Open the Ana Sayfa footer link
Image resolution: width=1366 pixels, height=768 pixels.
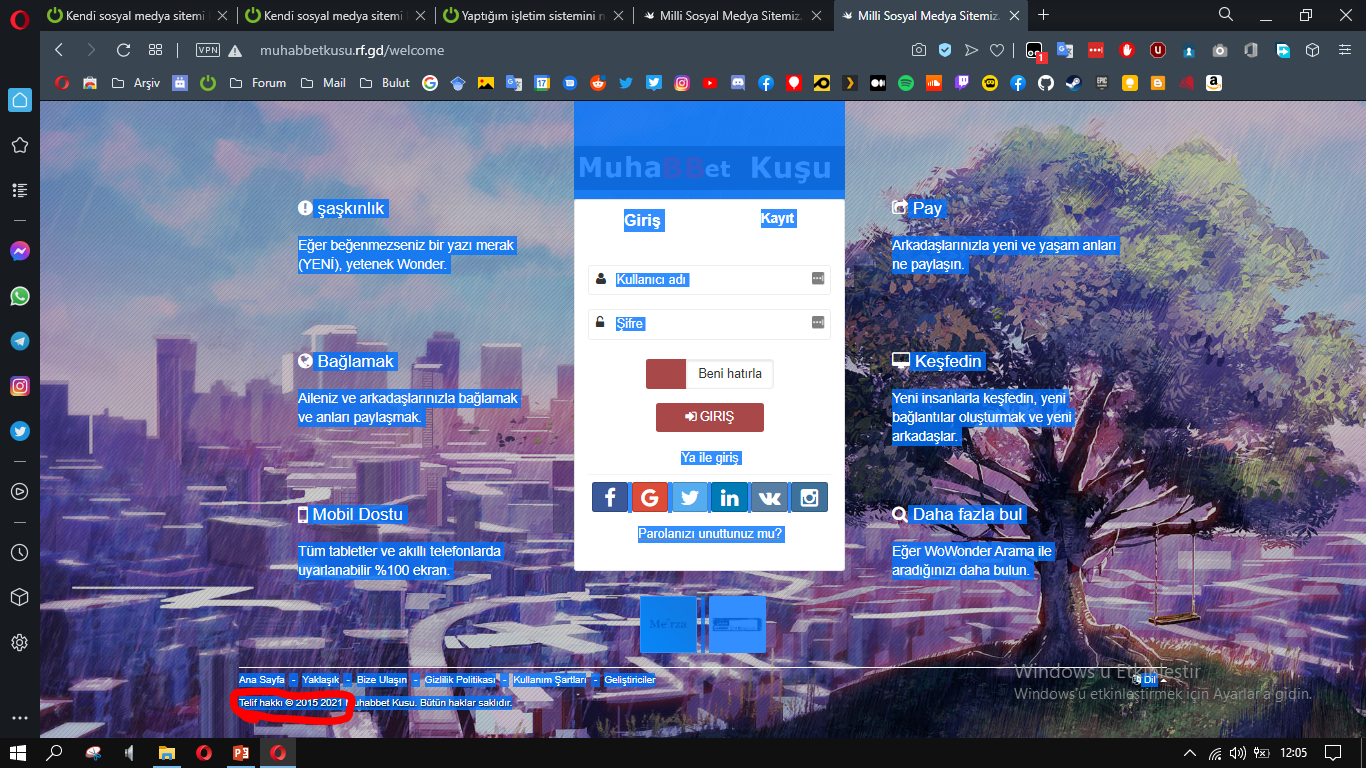click(x=262, y=680)
